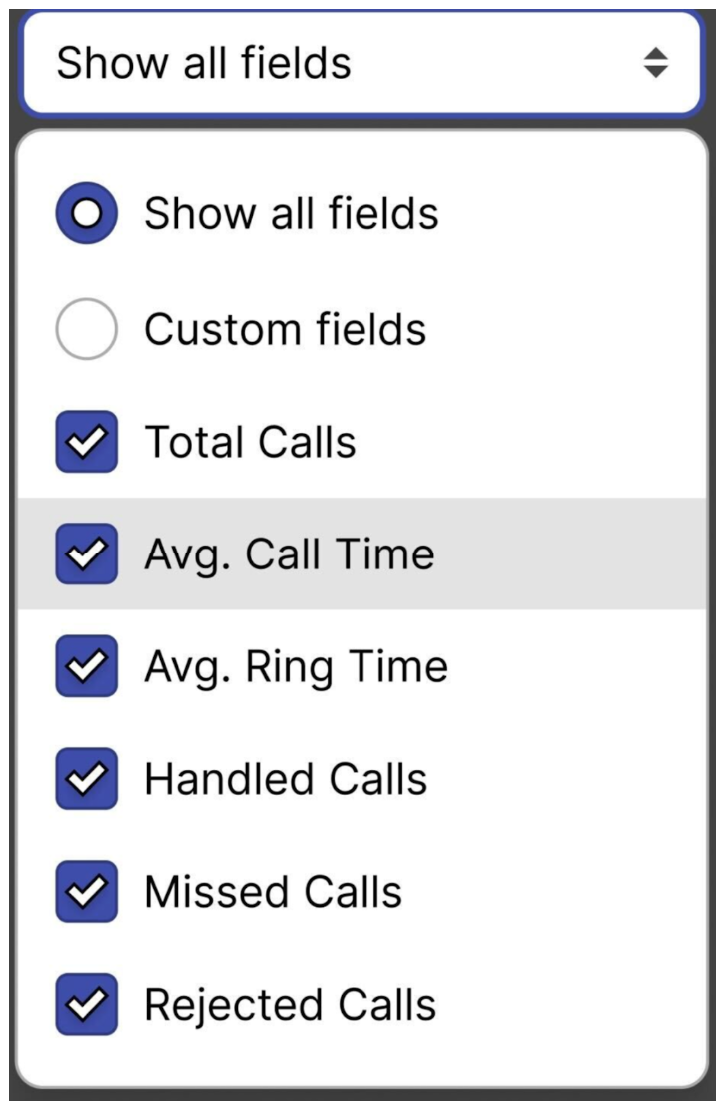Image resolution: width=722 pixels, height=1110 pixels.
Task: Click the "Missed Calls" text label
Action: pos(273,892)
